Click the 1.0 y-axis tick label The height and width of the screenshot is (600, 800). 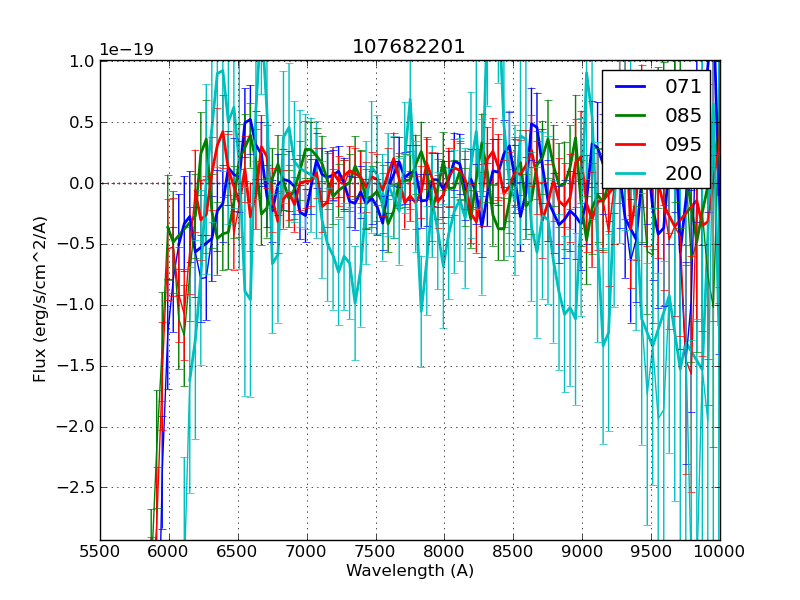(x=80, y=61)
